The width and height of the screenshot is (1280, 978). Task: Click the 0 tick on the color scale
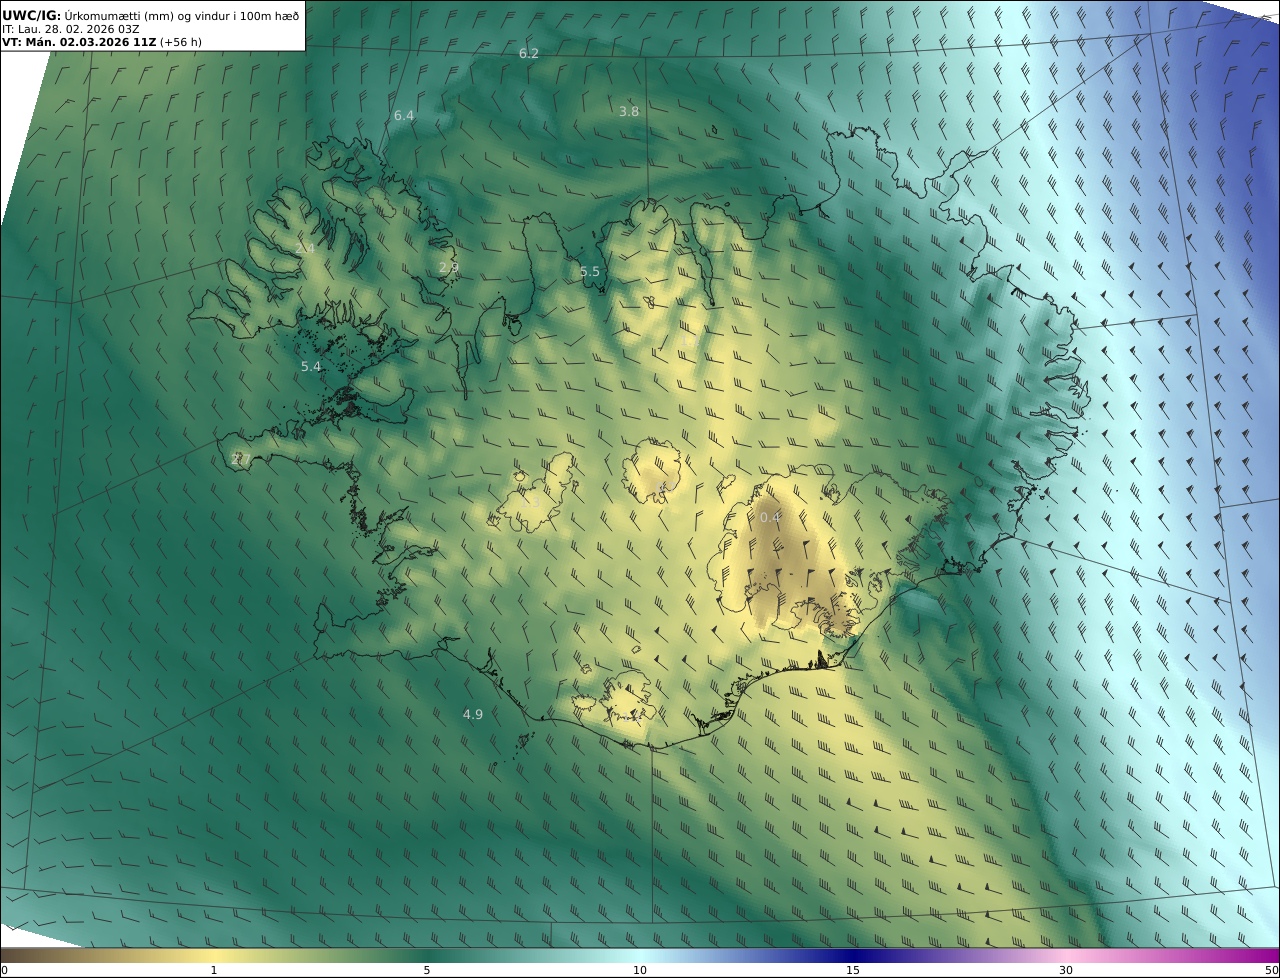pos(4,970)
